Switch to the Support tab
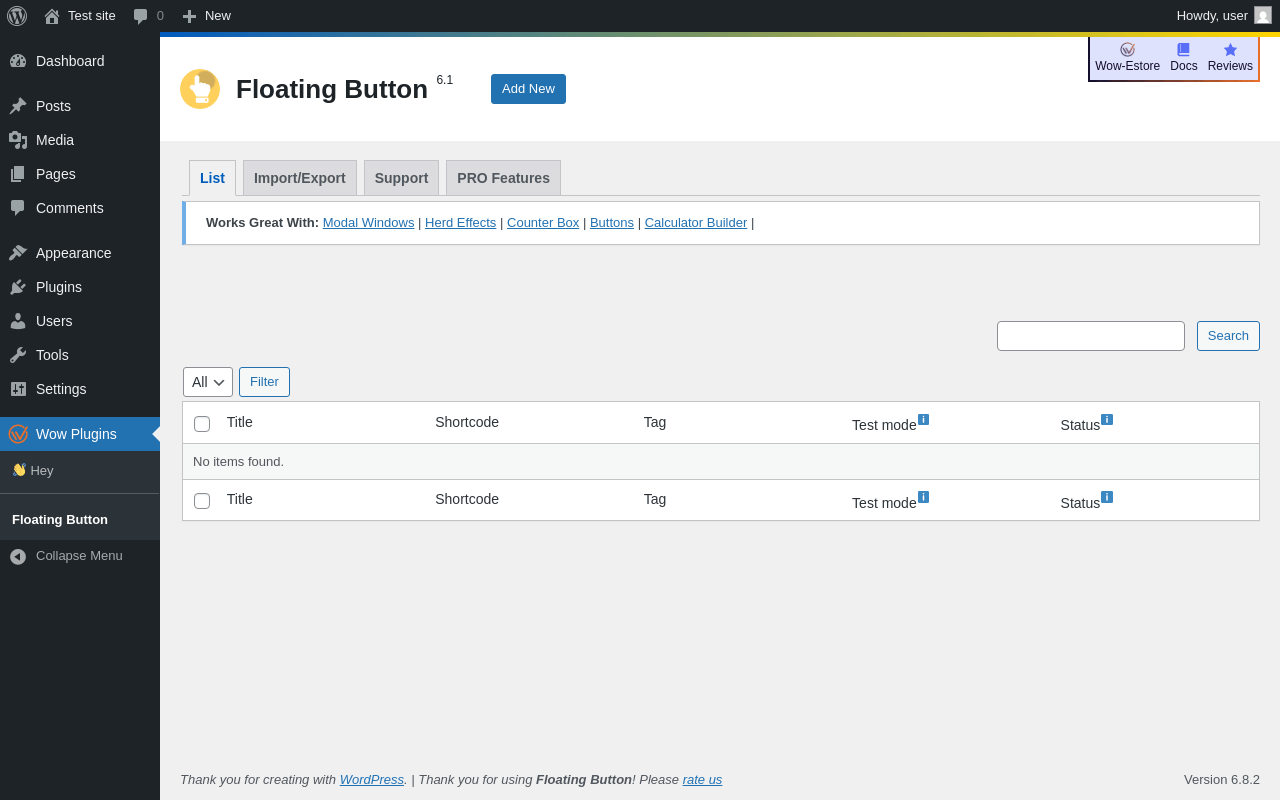 401,178
